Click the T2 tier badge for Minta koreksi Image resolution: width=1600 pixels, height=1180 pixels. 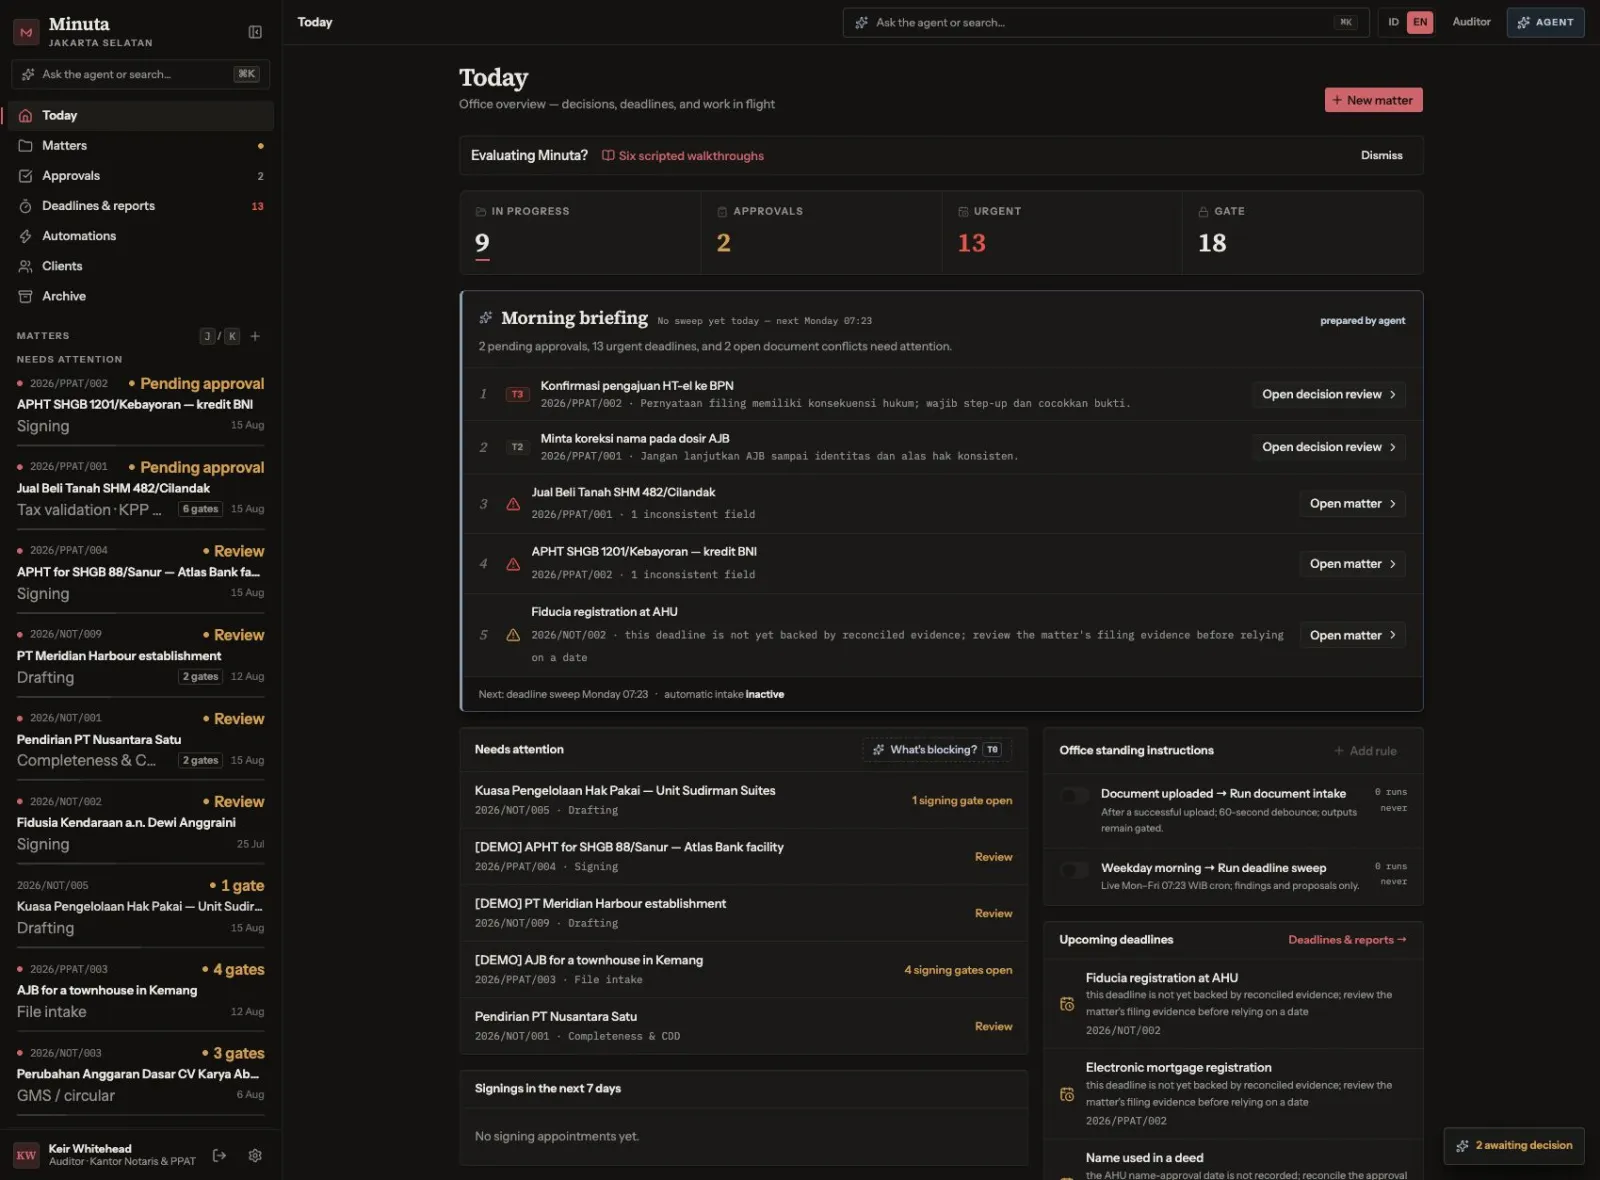[517, 447]
